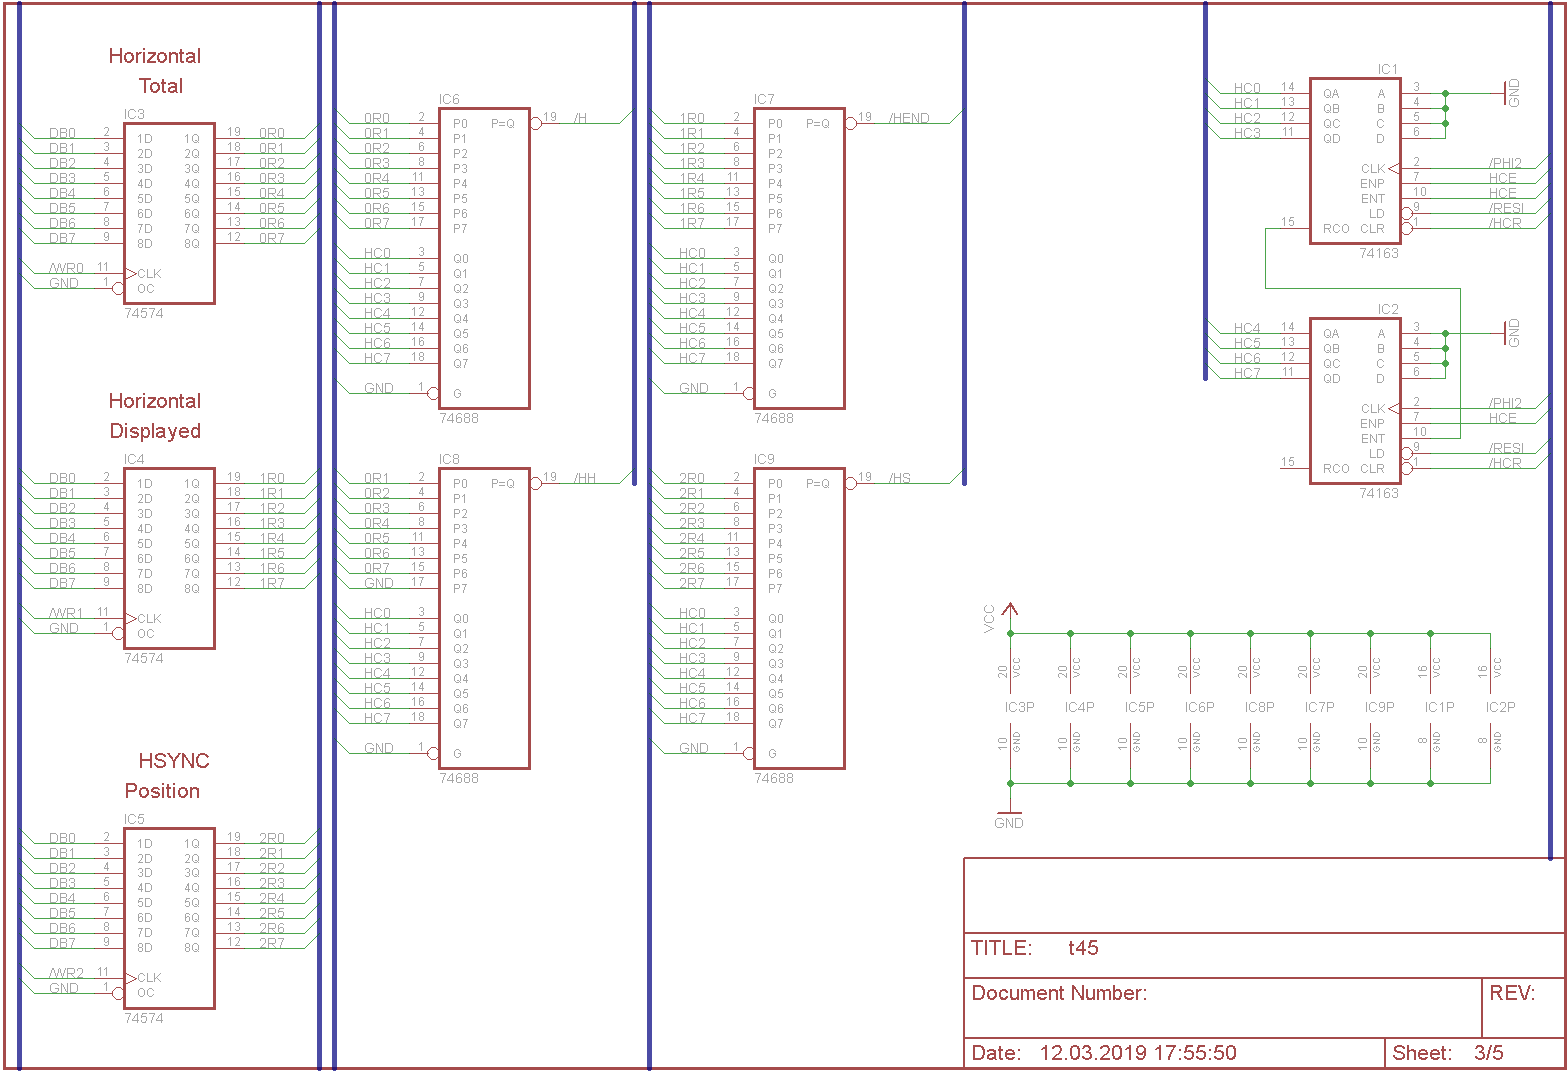Select the title text "t45"
1567x1073 pixels.
1083,948
